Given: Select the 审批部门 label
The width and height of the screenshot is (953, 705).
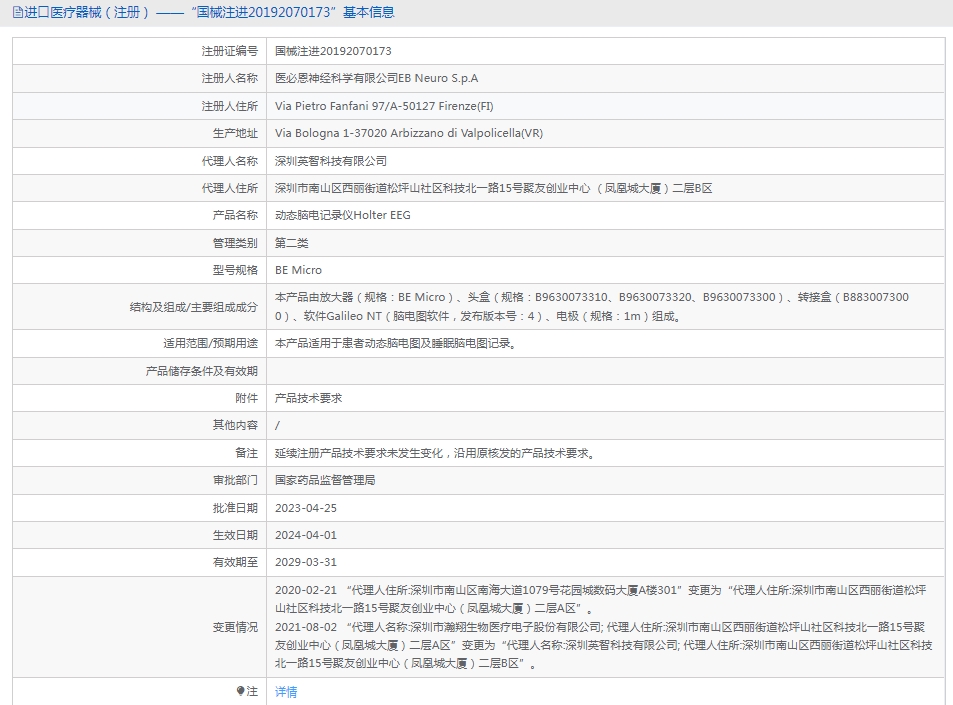Looking at the screenshot, I should point(235,480).
